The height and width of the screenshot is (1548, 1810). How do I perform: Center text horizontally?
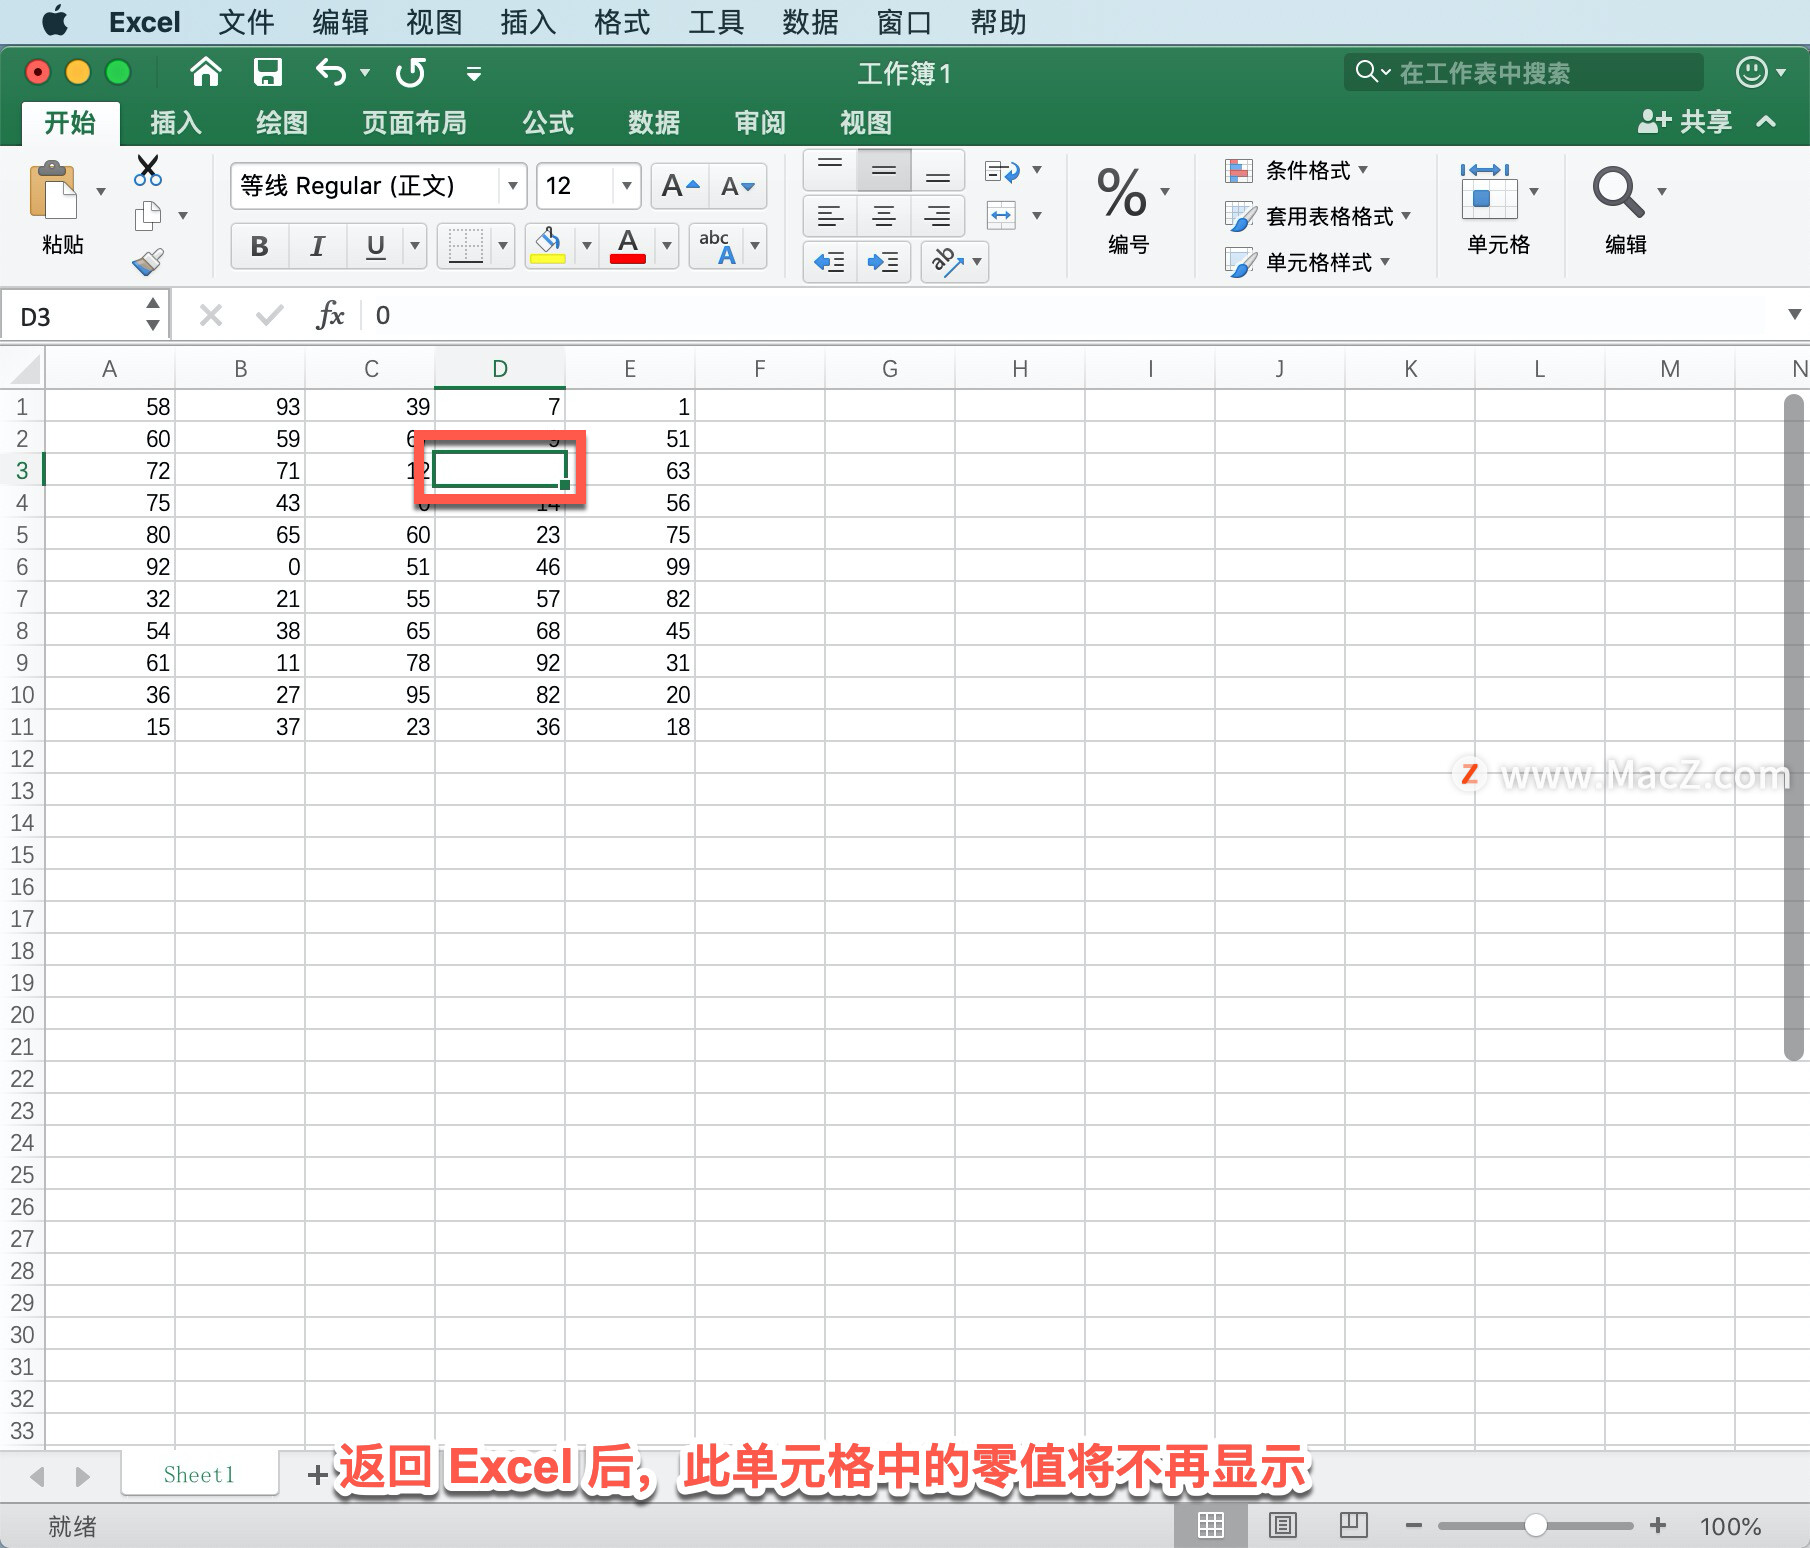point(883,215)
